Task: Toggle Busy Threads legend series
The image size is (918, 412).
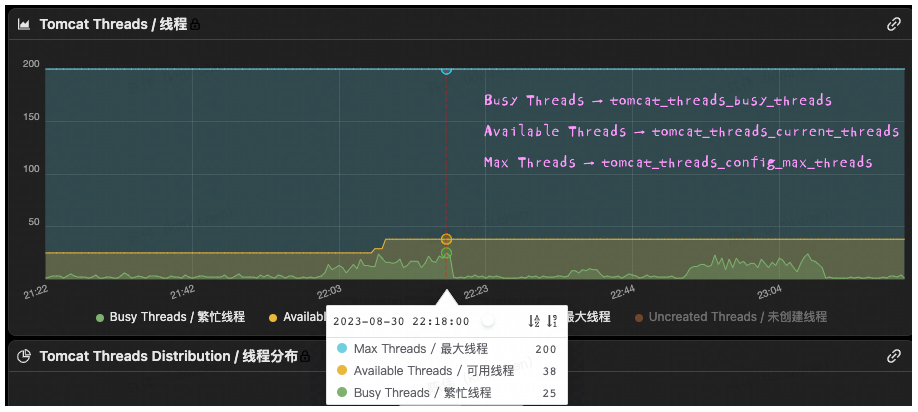Action: 170,317
